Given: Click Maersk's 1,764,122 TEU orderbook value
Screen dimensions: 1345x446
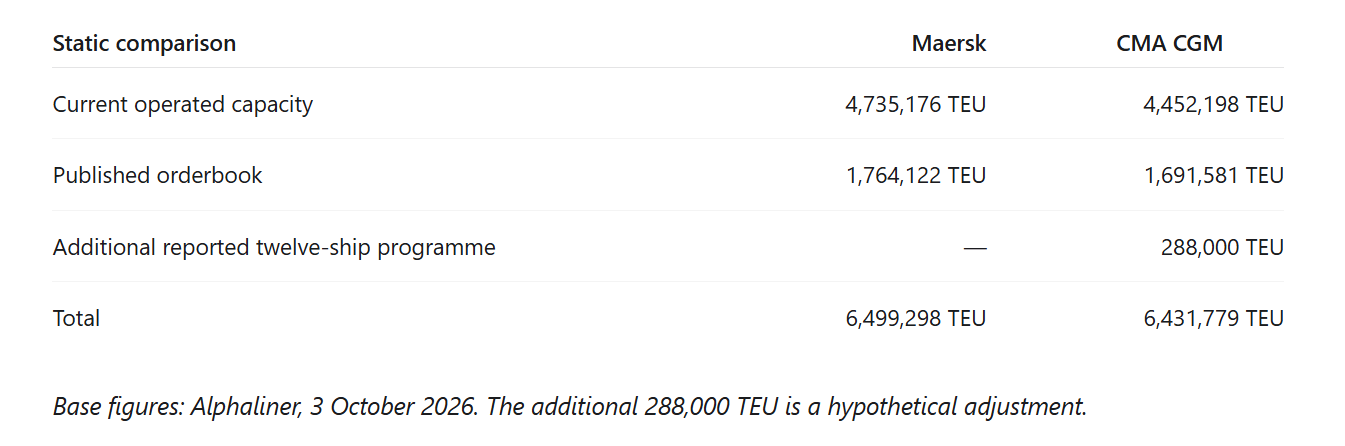Looking at the screenshot, I should click(915, 175).
